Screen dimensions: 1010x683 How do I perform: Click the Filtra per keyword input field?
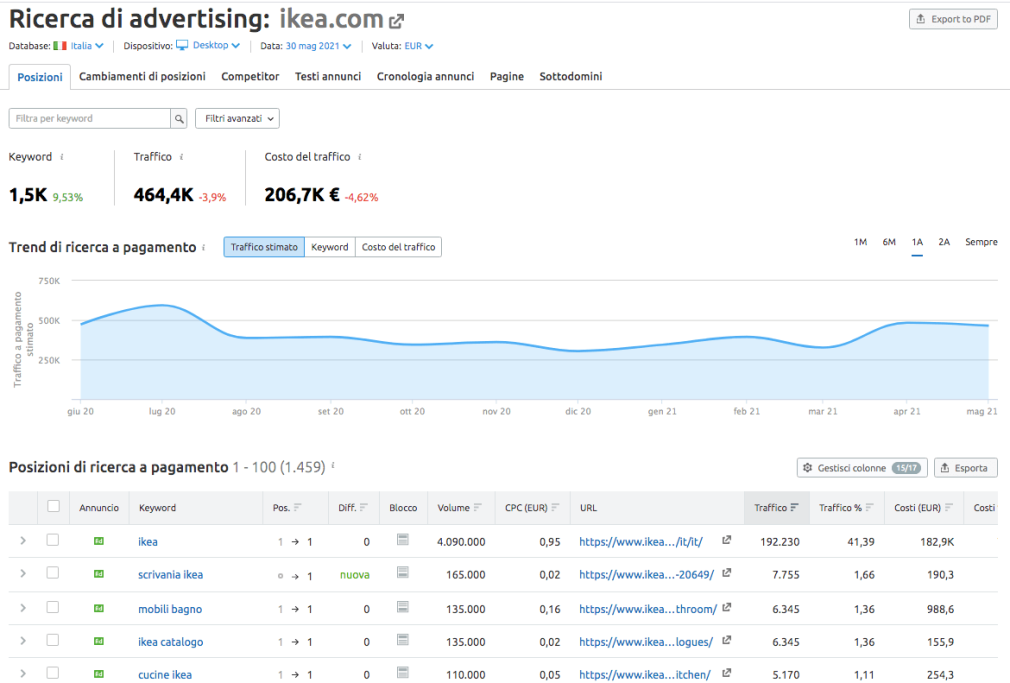90,119
